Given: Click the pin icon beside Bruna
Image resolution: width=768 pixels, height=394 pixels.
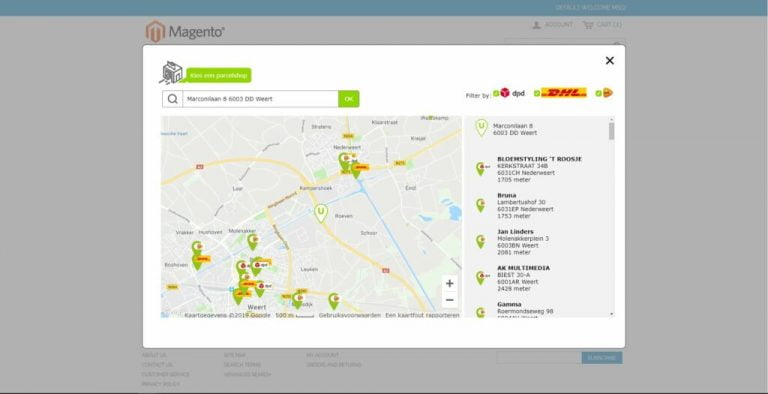Looking at the screenshot, I should [480, 205].
